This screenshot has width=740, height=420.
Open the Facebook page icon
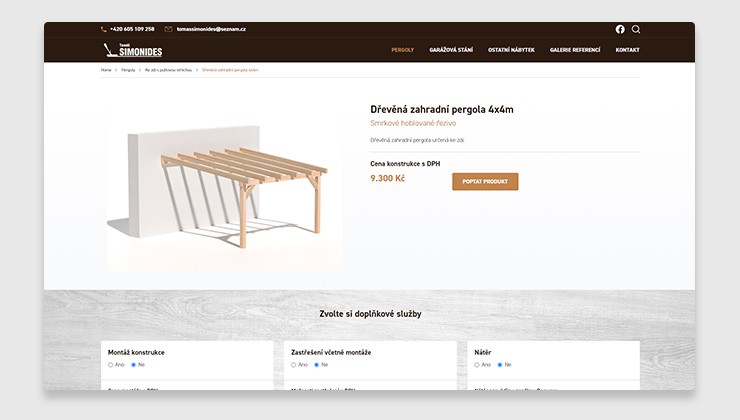(620, 29)
